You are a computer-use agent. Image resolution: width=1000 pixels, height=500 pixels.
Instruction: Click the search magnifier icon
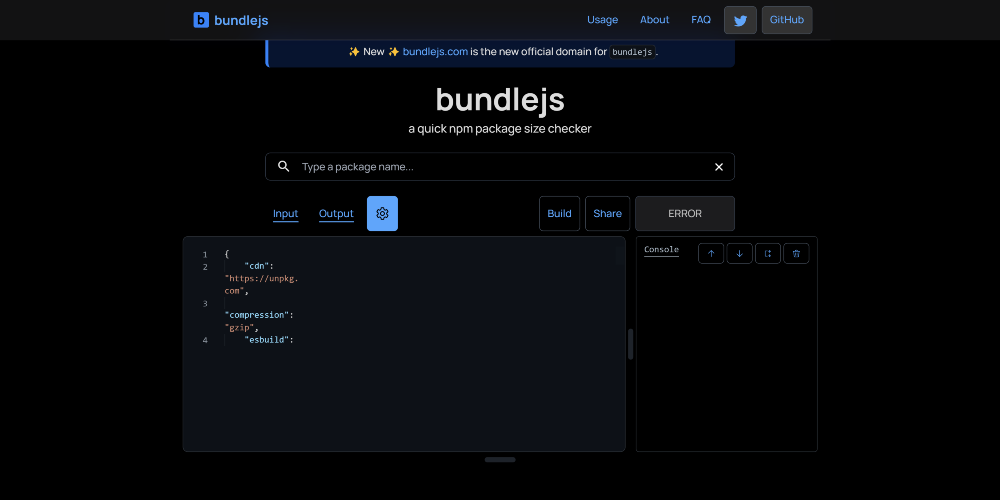click(x=284, y=167)
